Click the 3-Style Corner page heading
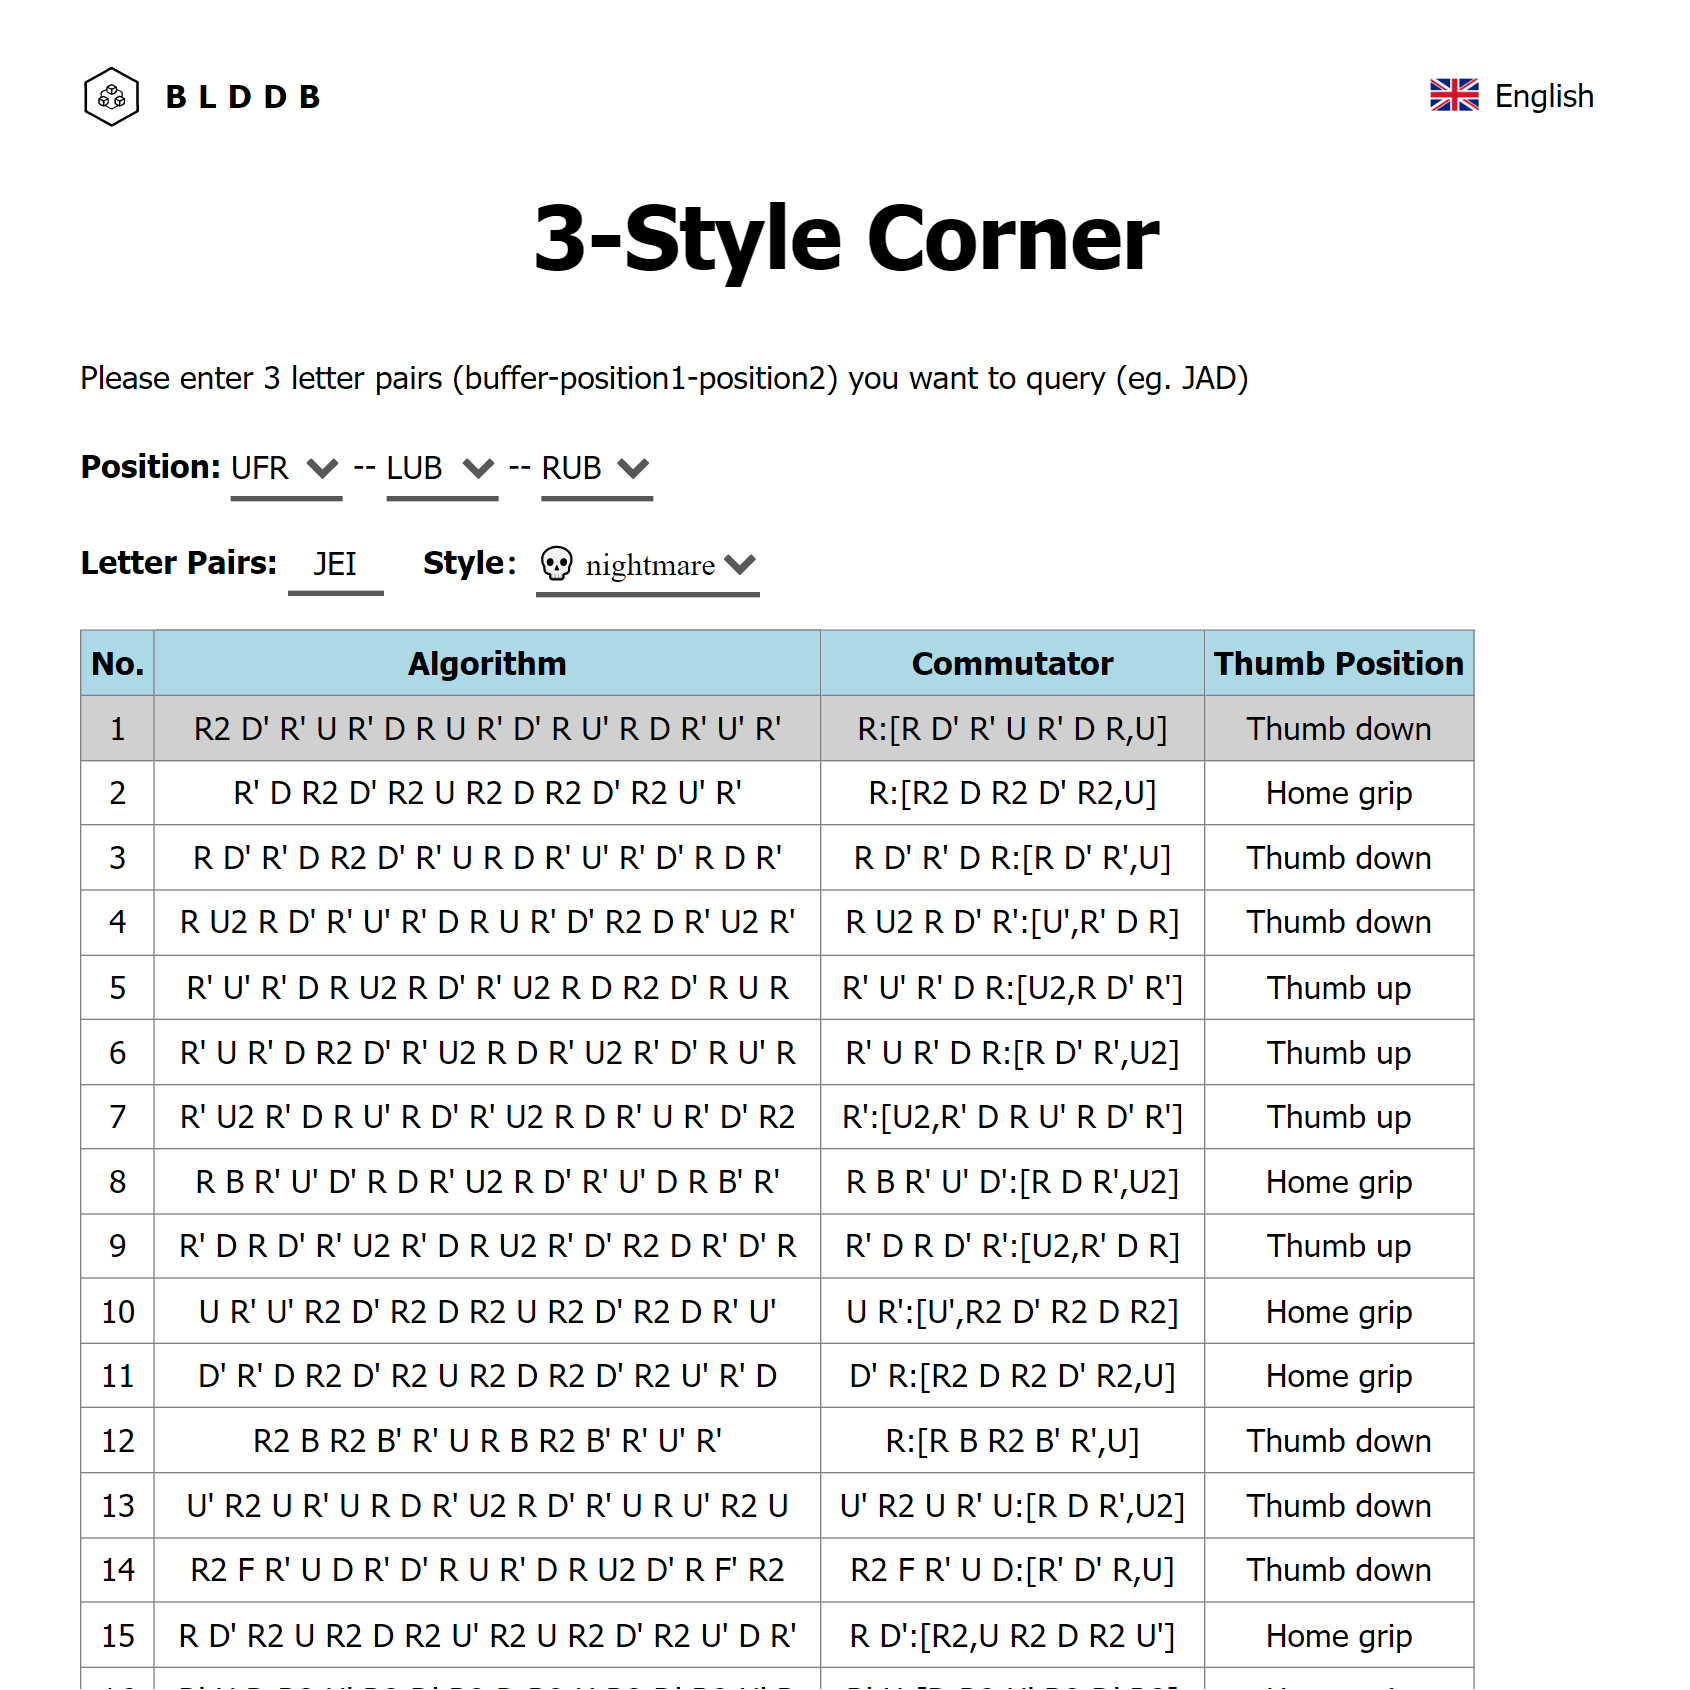The height and width of the screenshot is (1690, 1690). (846, 239)
